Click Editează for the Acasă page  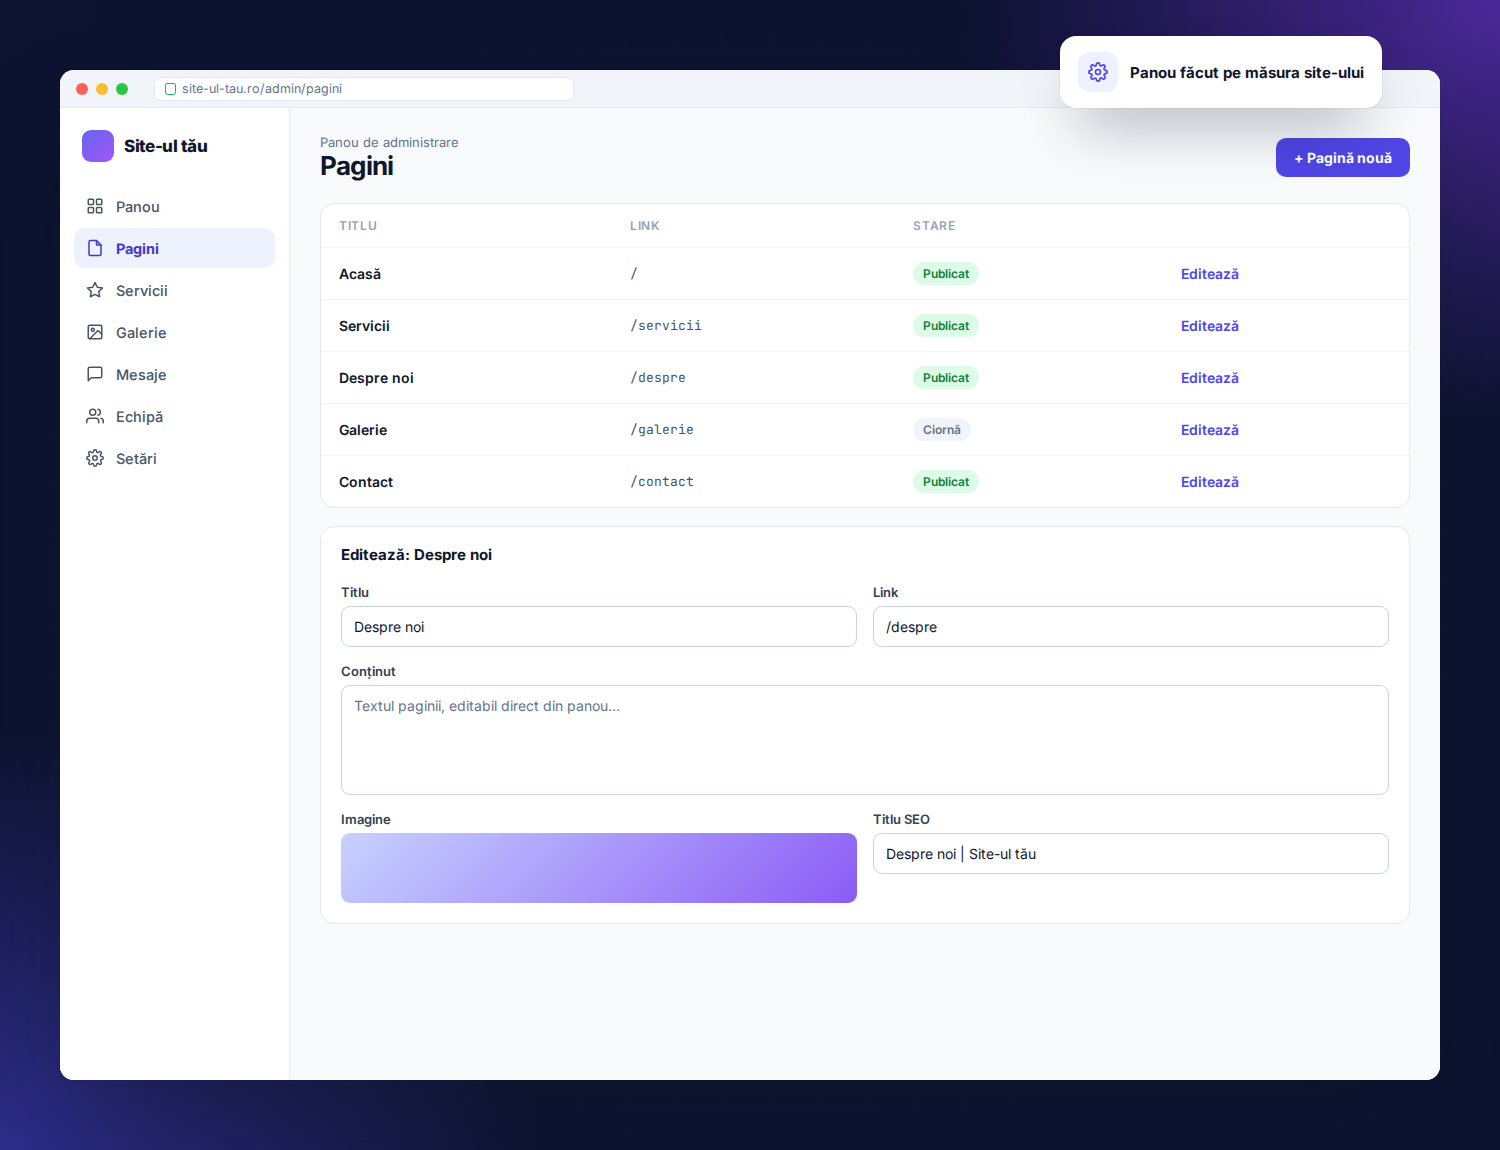pos(1209,274)
